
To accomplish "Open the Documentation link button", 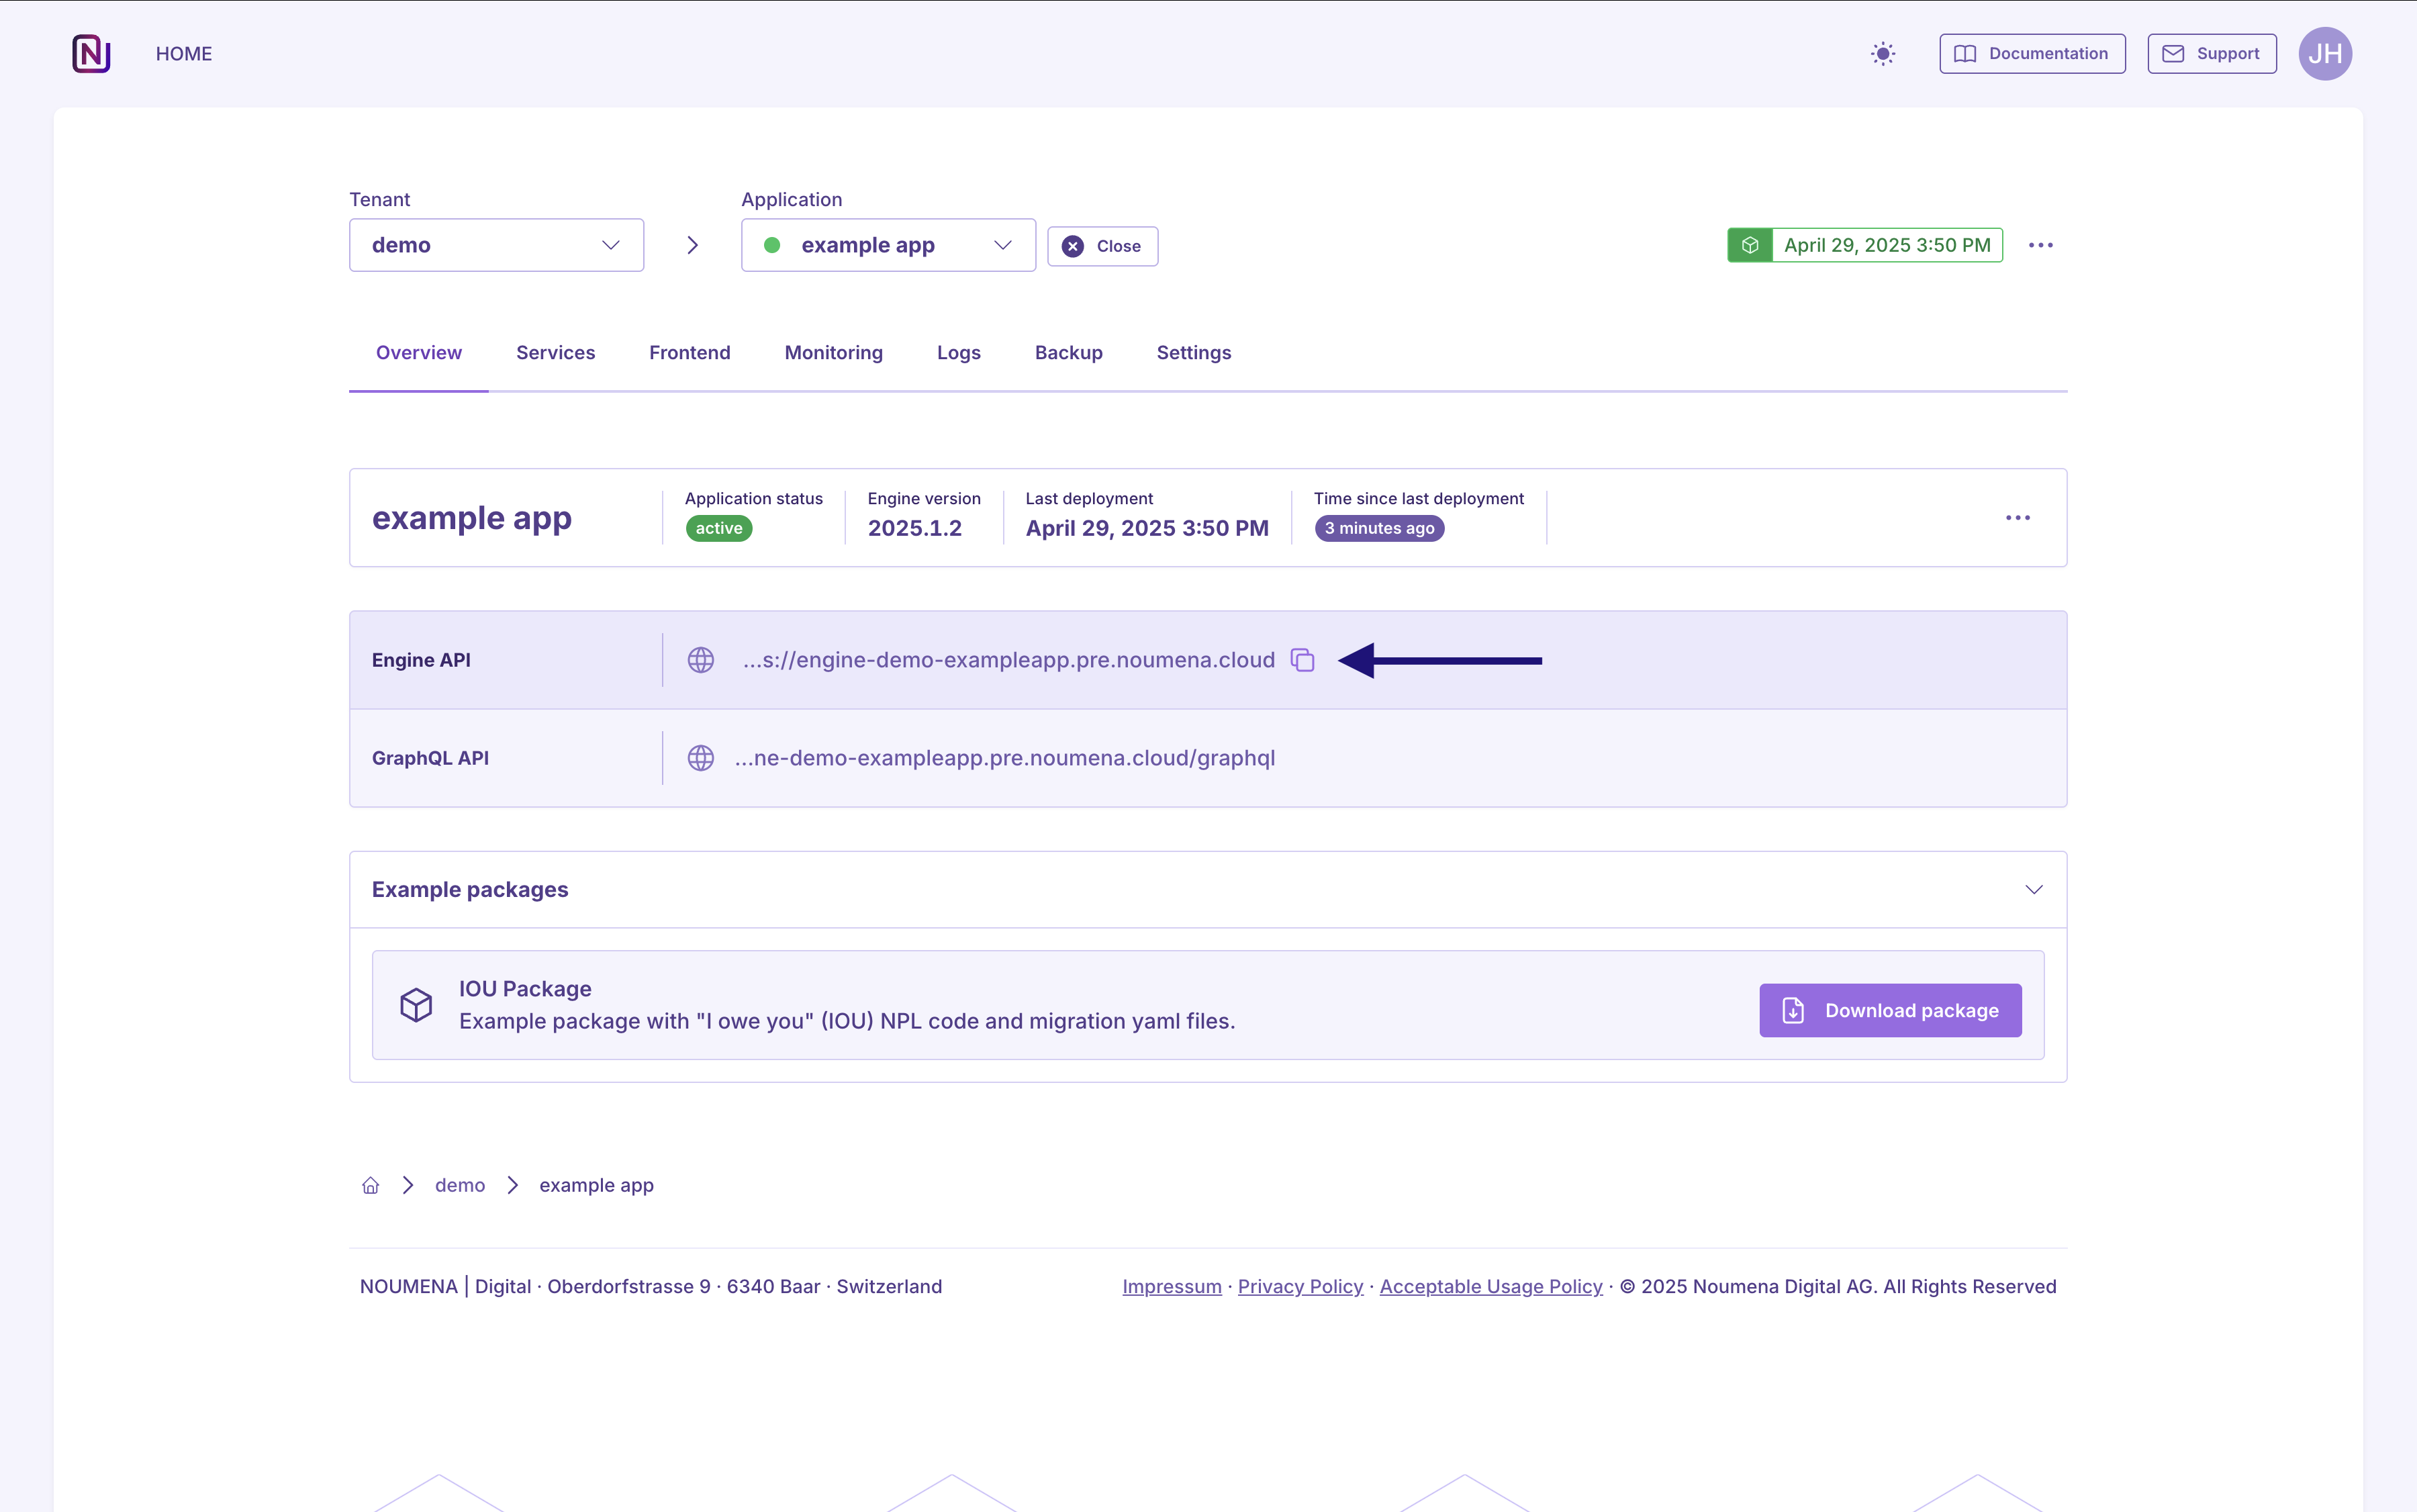I will coord(2032,54).
